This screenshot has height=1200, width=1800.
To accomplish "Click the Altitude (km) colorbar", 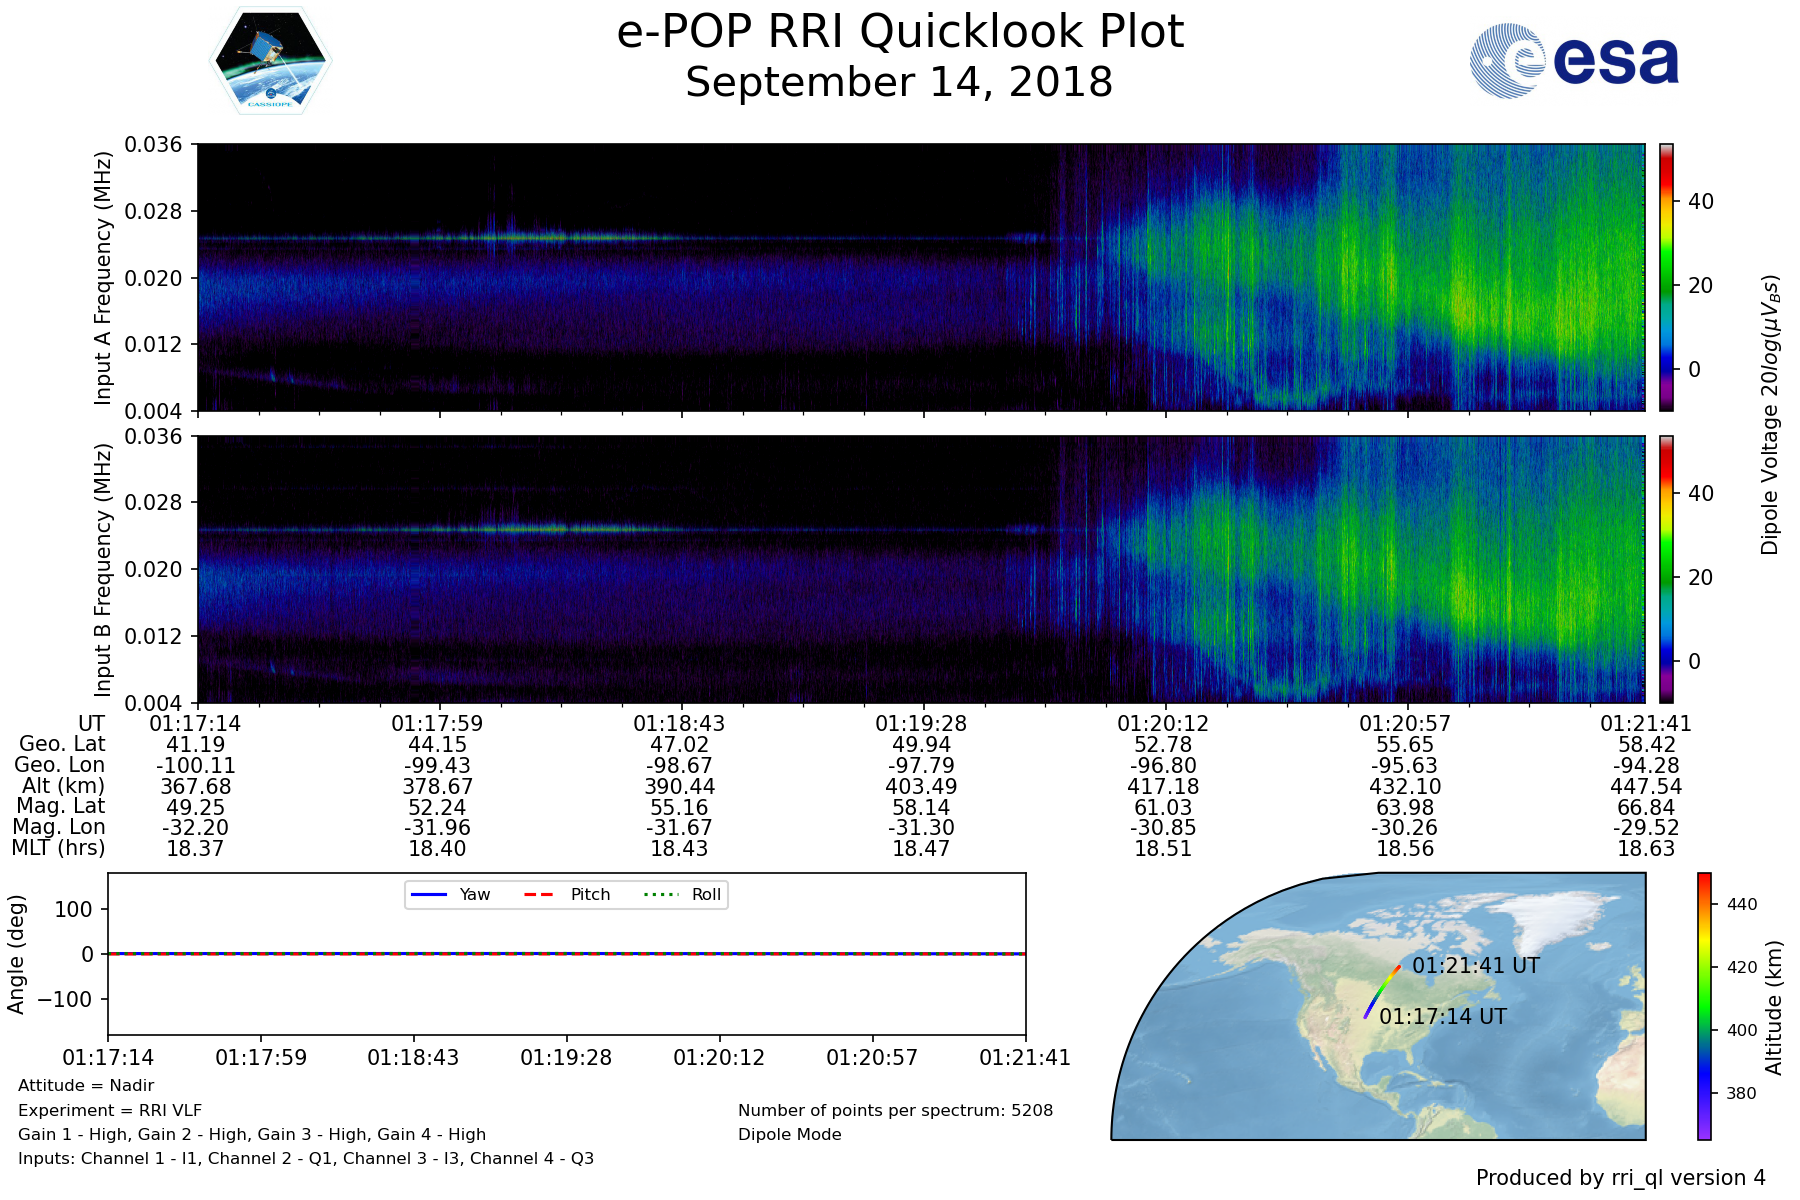I will pos(1703,1006).
